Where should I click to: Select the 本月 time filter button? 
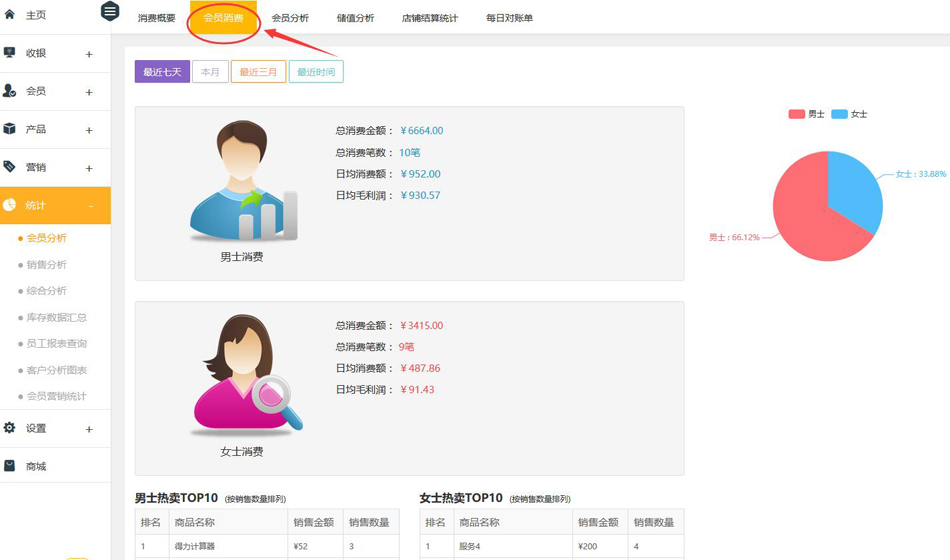click(210, 72)
